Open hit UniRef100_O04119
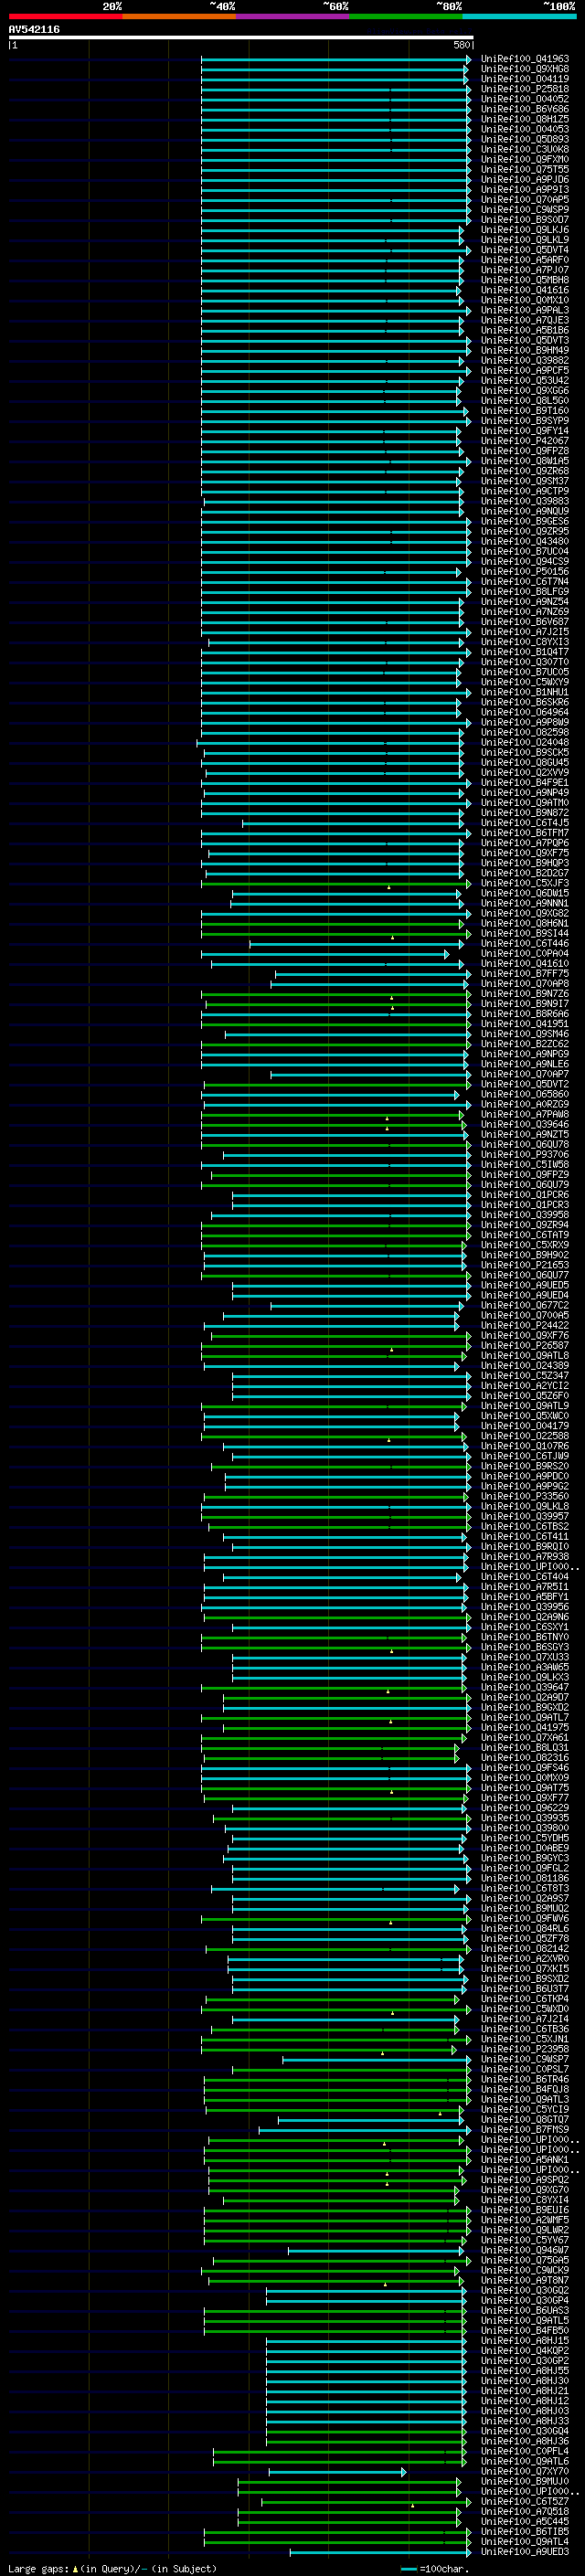Screen dimensions: 585x2576 pyautogui.click(x=525, y=79)
